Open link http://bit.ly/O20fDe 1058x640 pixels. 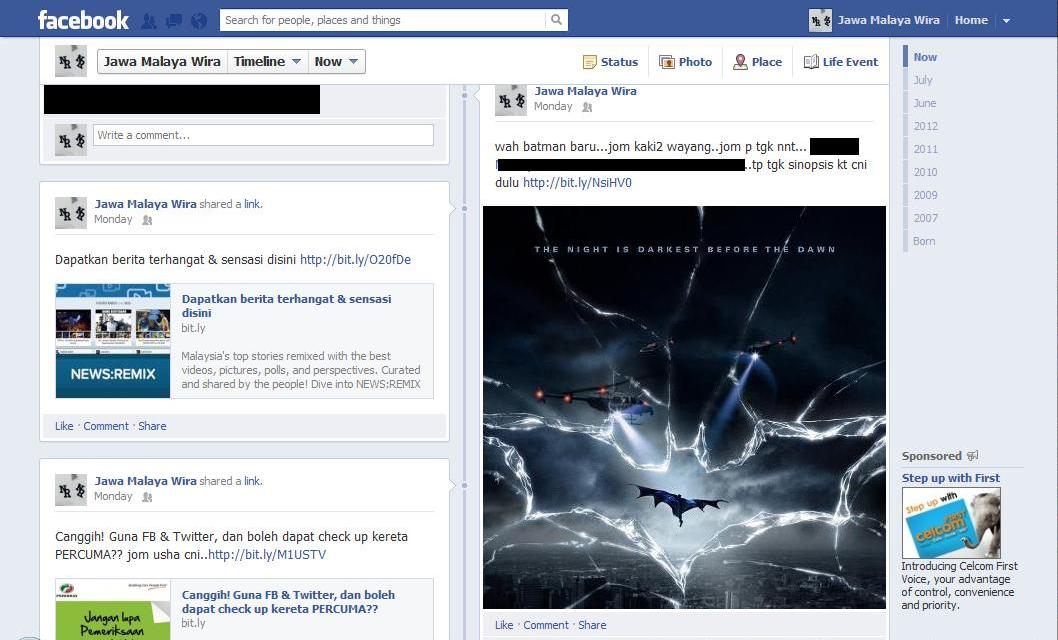coord(356,260)
